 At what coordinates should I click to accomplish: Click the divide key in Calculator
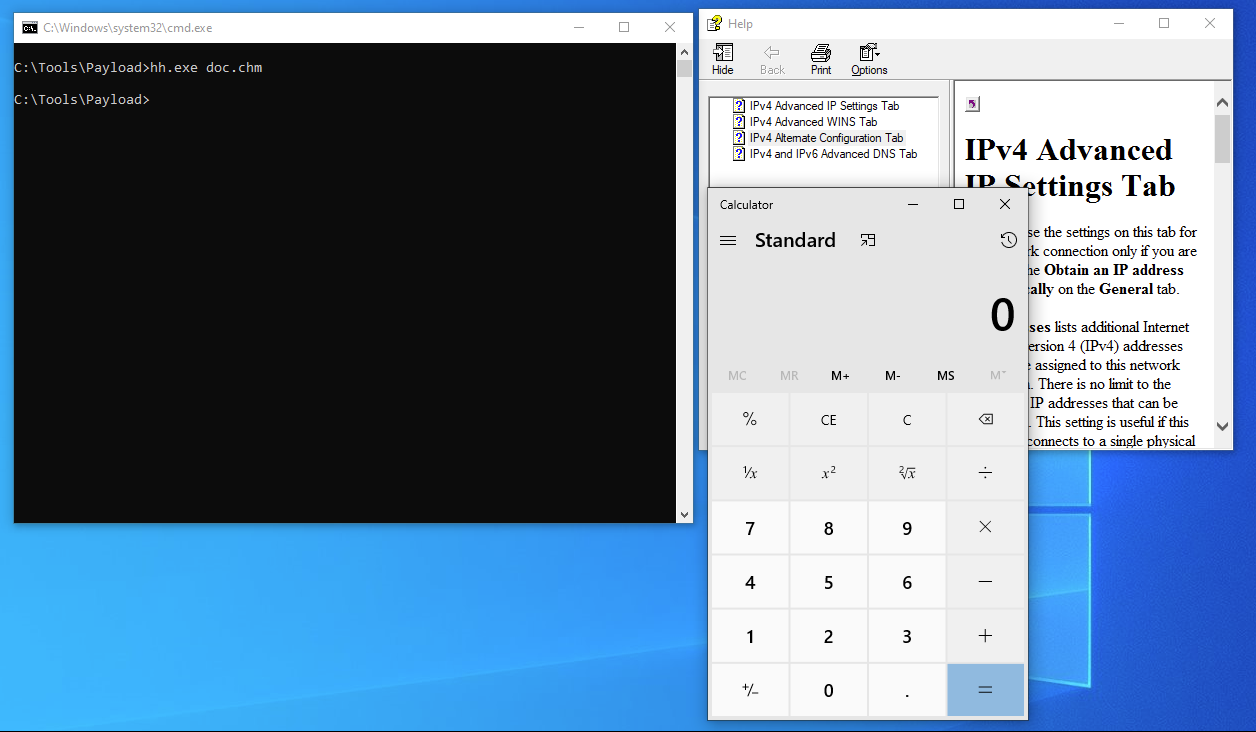[985, 473]
